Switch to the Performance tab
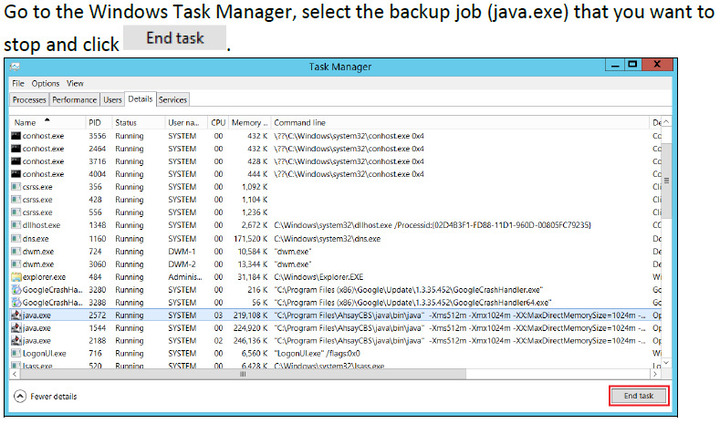The image size is (720, 424). 74,100
